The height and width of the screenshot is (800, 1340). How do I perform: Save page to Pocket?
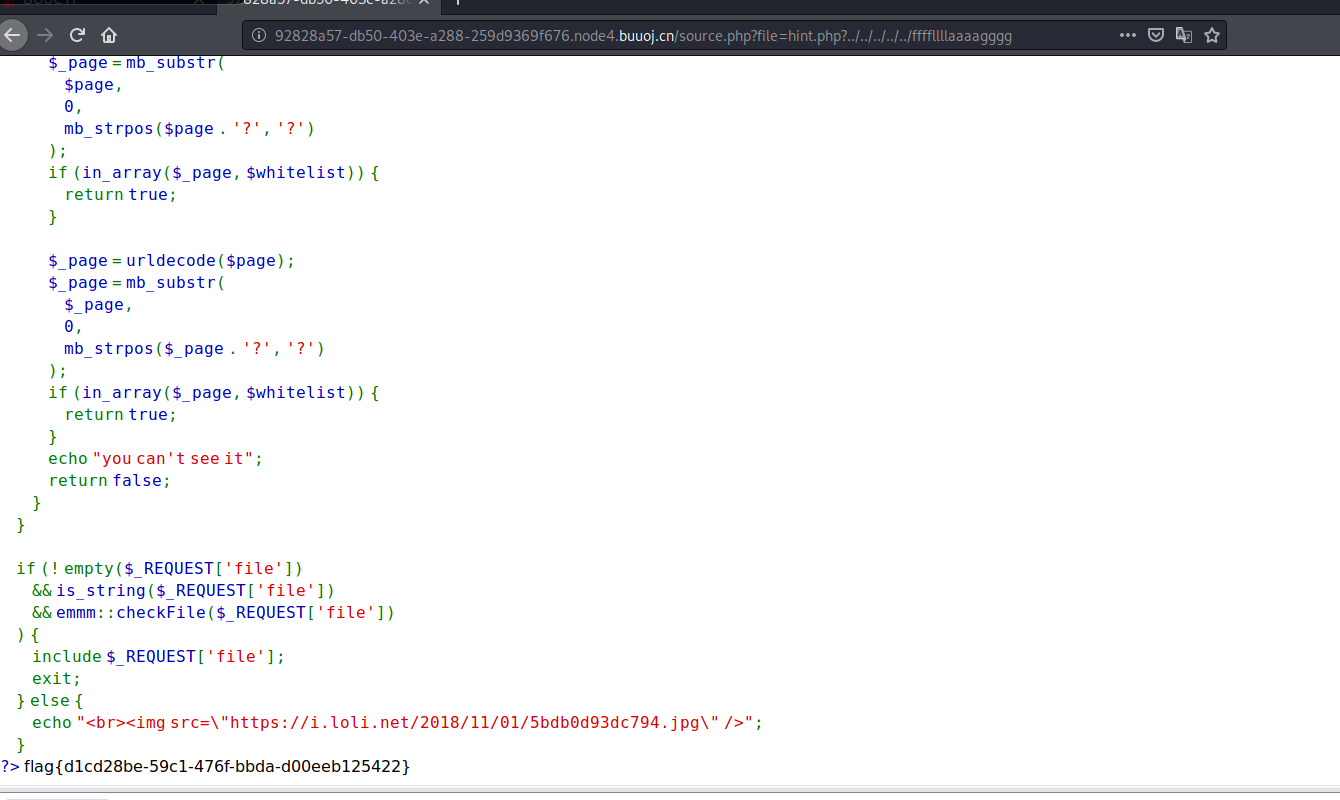pyautogui.click(x=1156, y=35)
